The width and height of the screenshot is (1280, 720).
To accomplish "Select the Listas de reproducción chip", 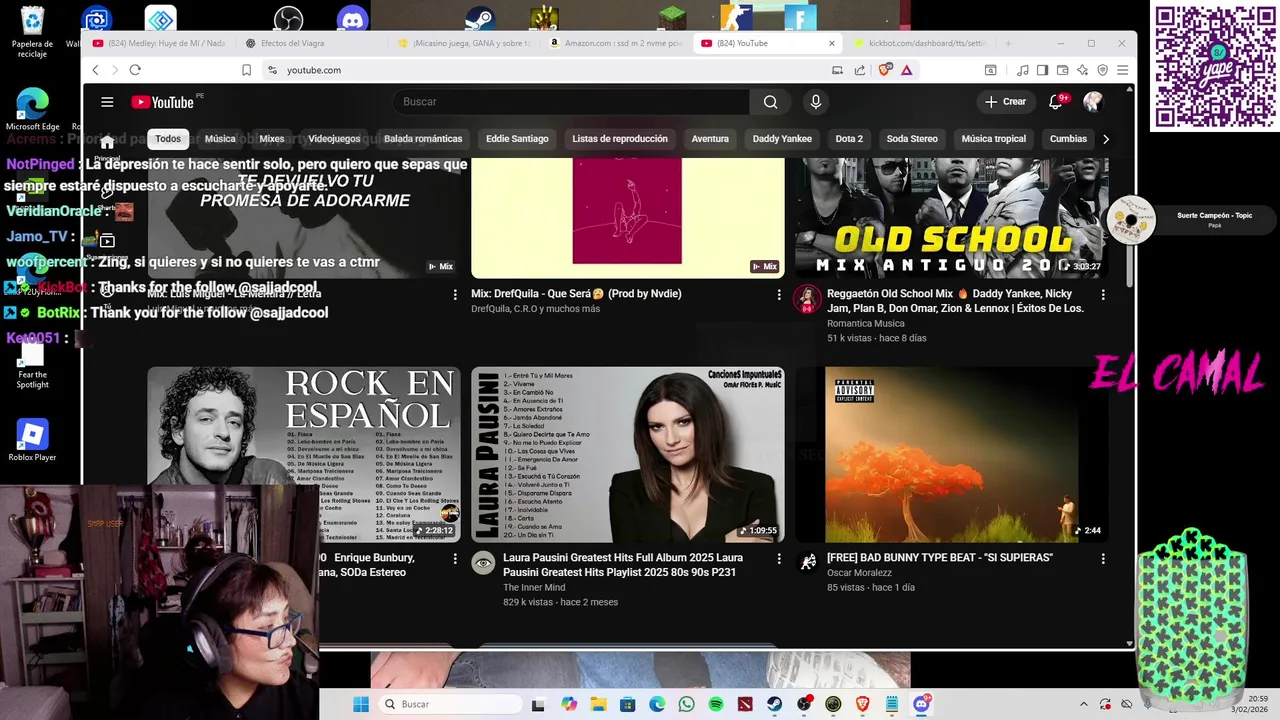I will [620, 139].
